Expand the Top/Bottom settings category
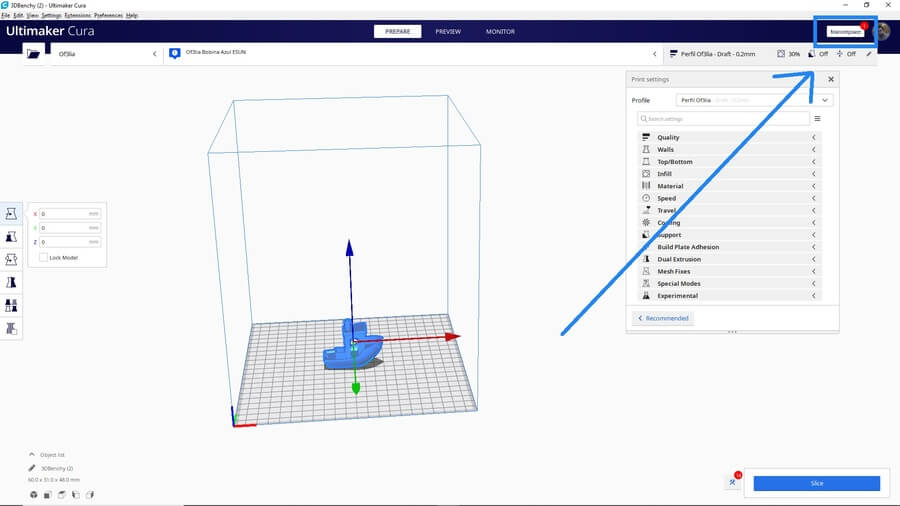 [x=730, y=162]
